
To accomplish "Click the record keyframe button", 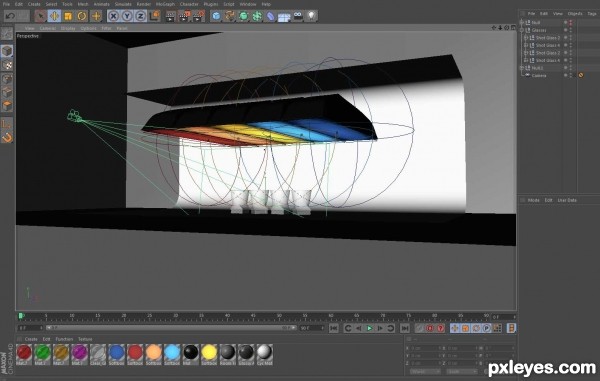I will tap(419, 328).
